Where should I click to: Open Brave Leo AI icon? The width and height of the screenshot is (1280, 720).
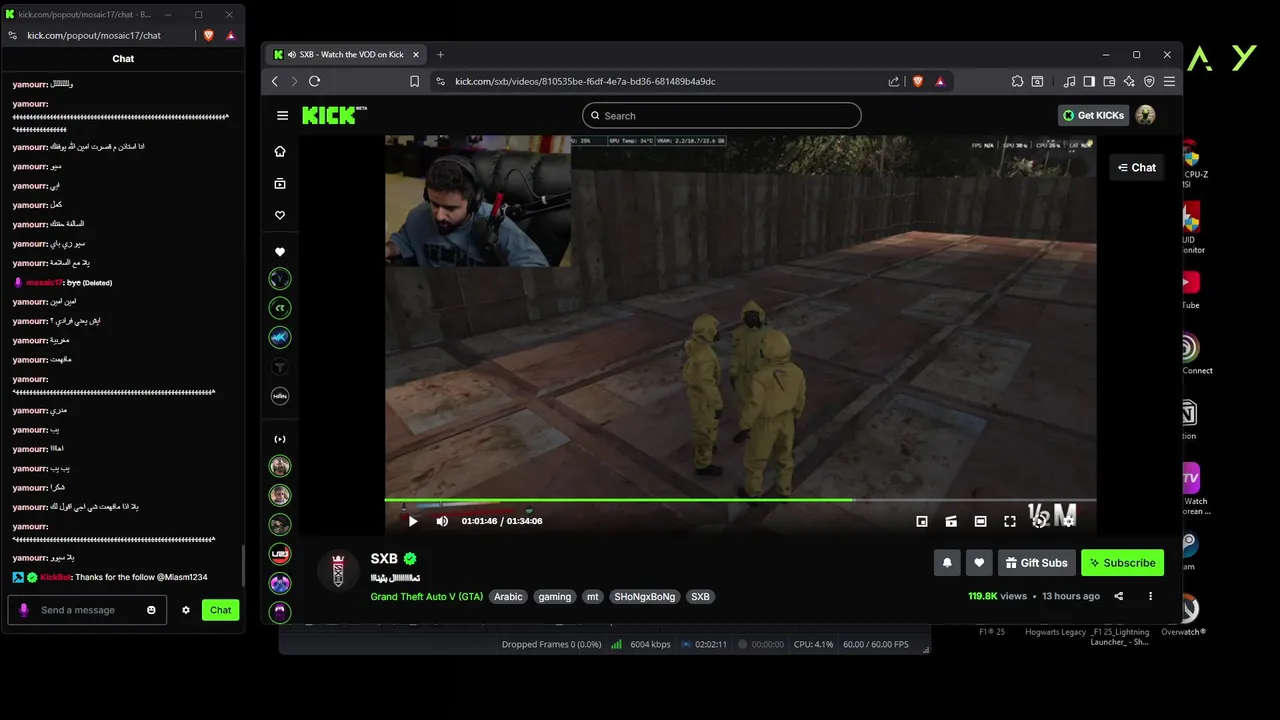tap(1129, 82)
